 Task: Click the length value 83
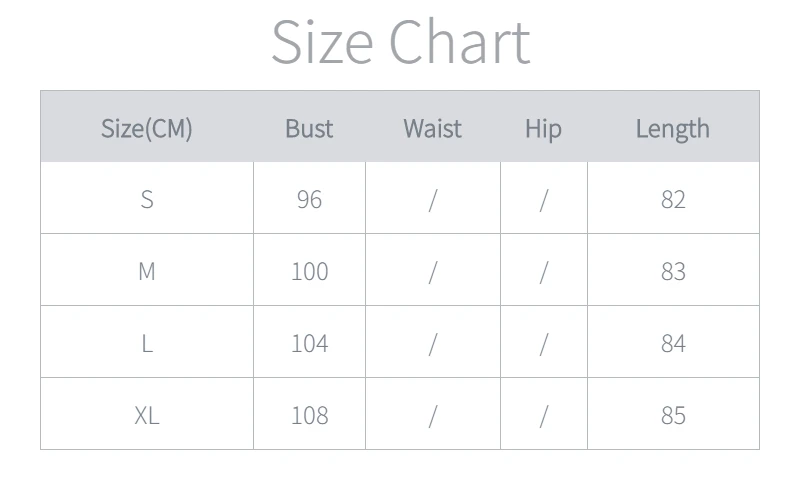pos(673,271)
